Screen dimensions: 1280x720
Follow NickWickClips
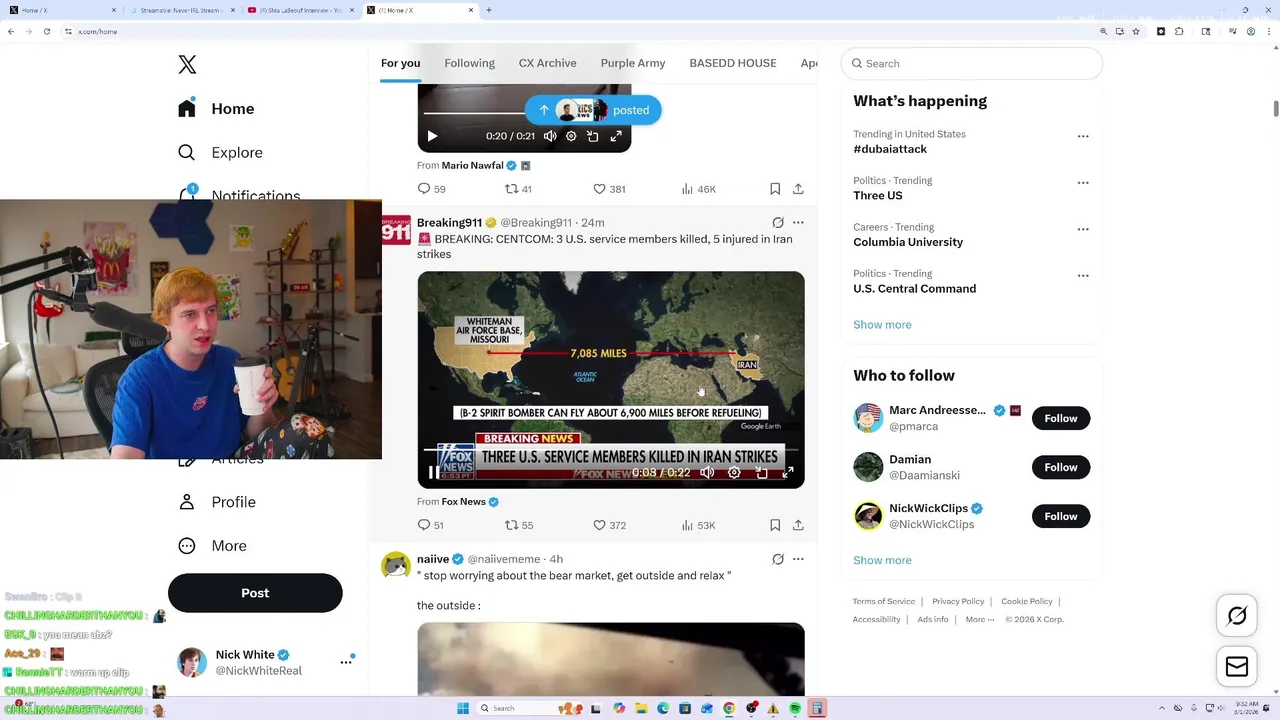(1061, 516)
